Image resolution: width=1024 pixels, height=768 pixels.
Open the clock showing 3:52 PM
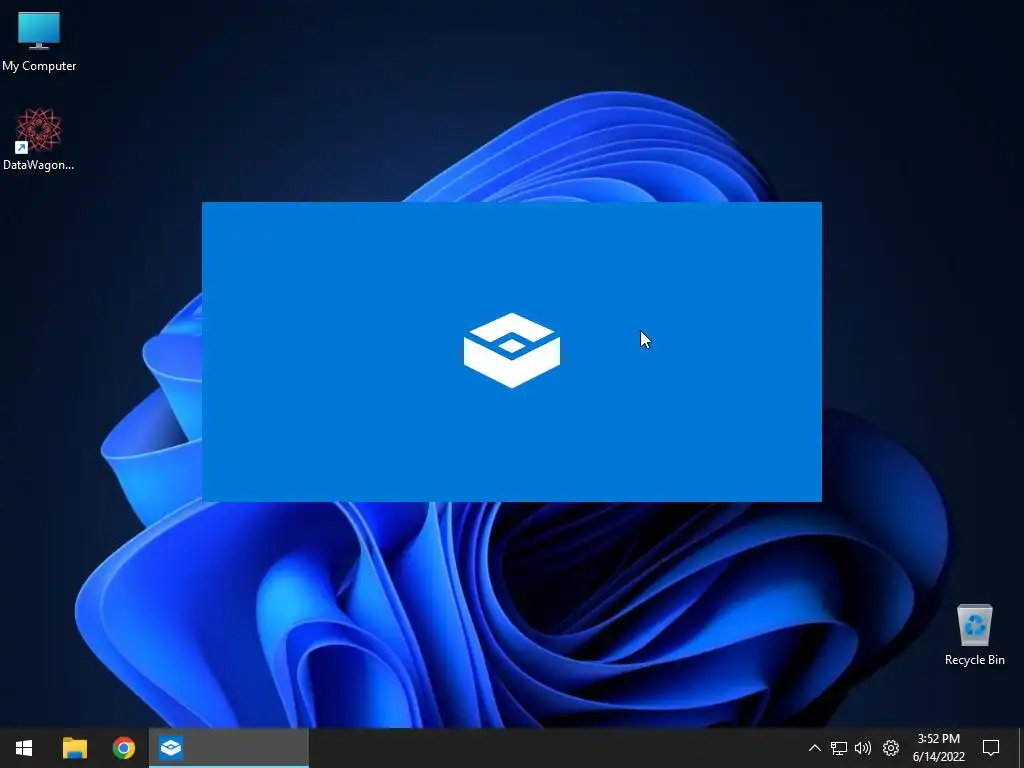pos(938,748)
